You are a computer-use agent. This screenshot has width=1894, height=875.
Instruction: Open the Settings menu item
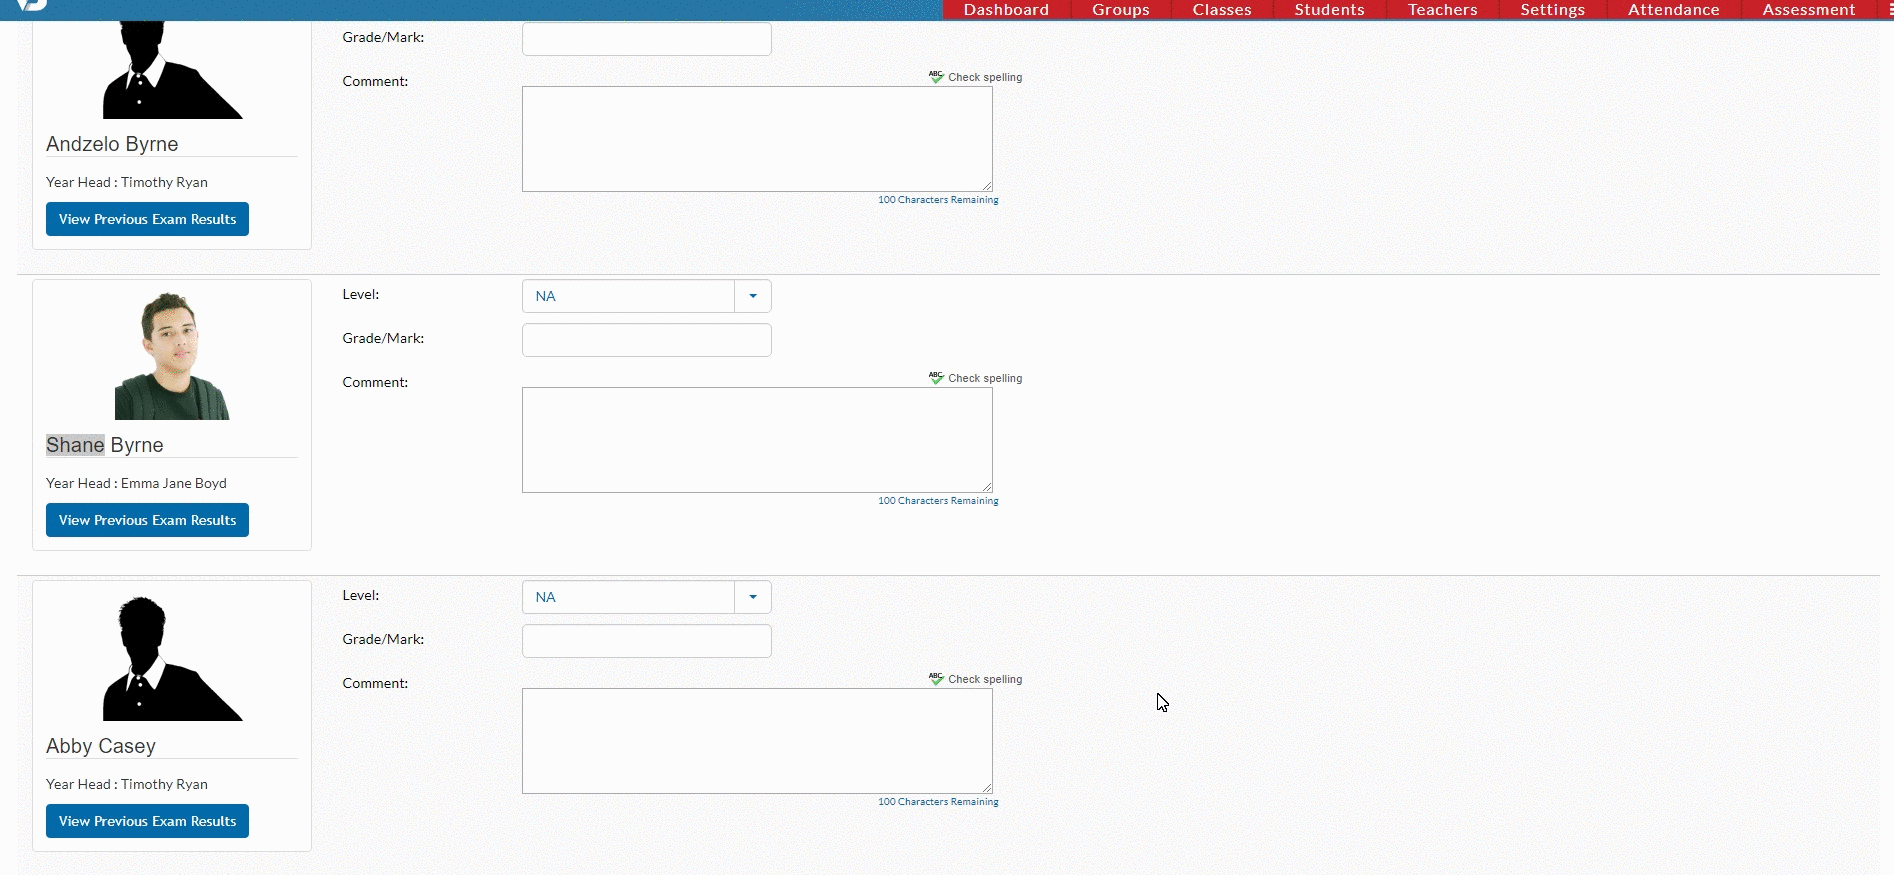tap(1552, 10)
